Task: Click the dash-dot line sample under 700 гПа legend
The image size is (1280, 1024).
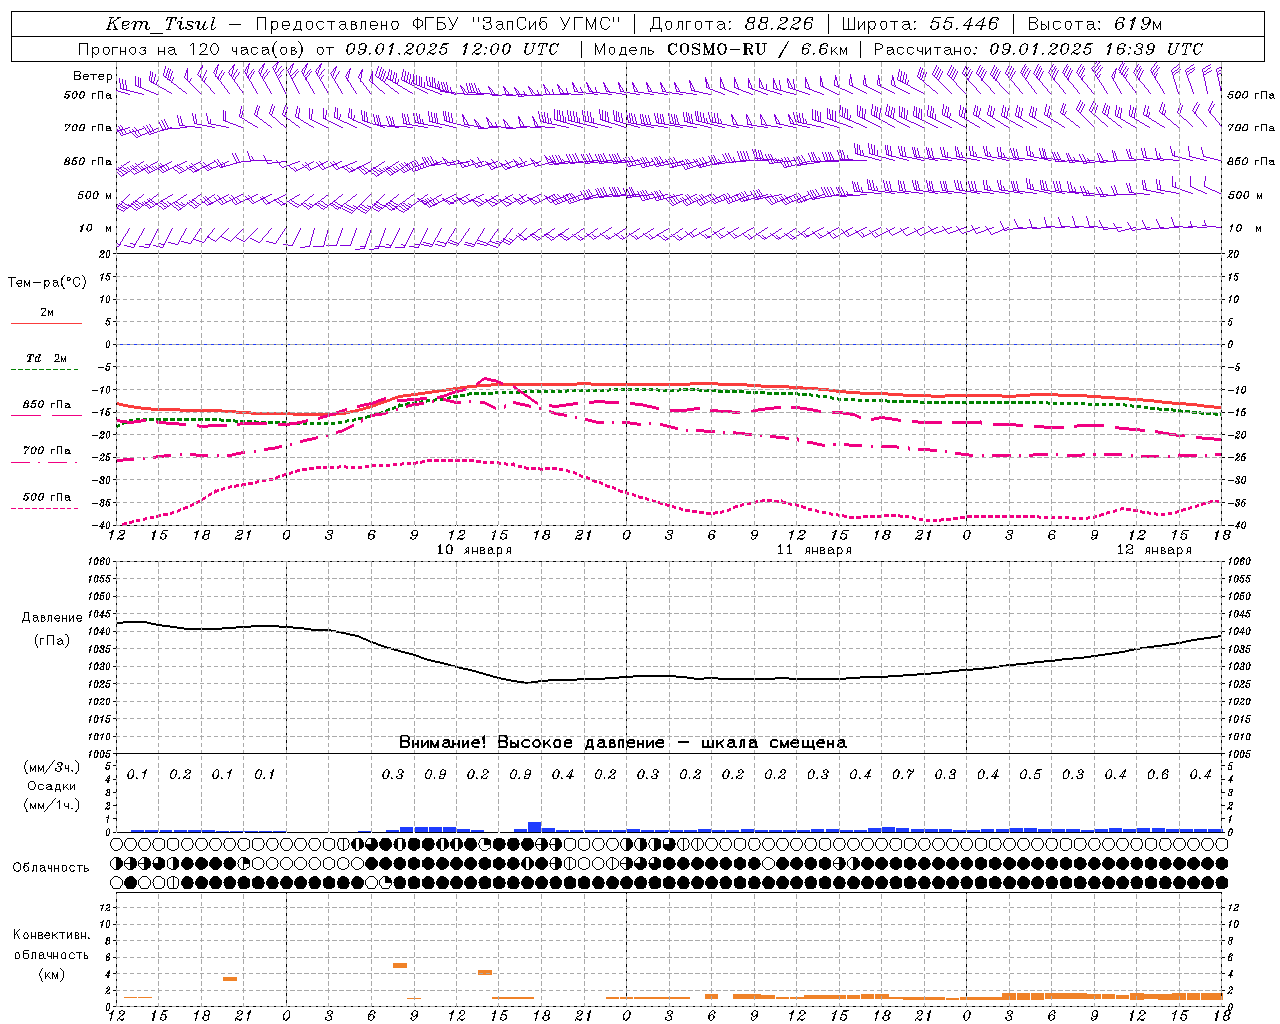Action: coord(45,463)
